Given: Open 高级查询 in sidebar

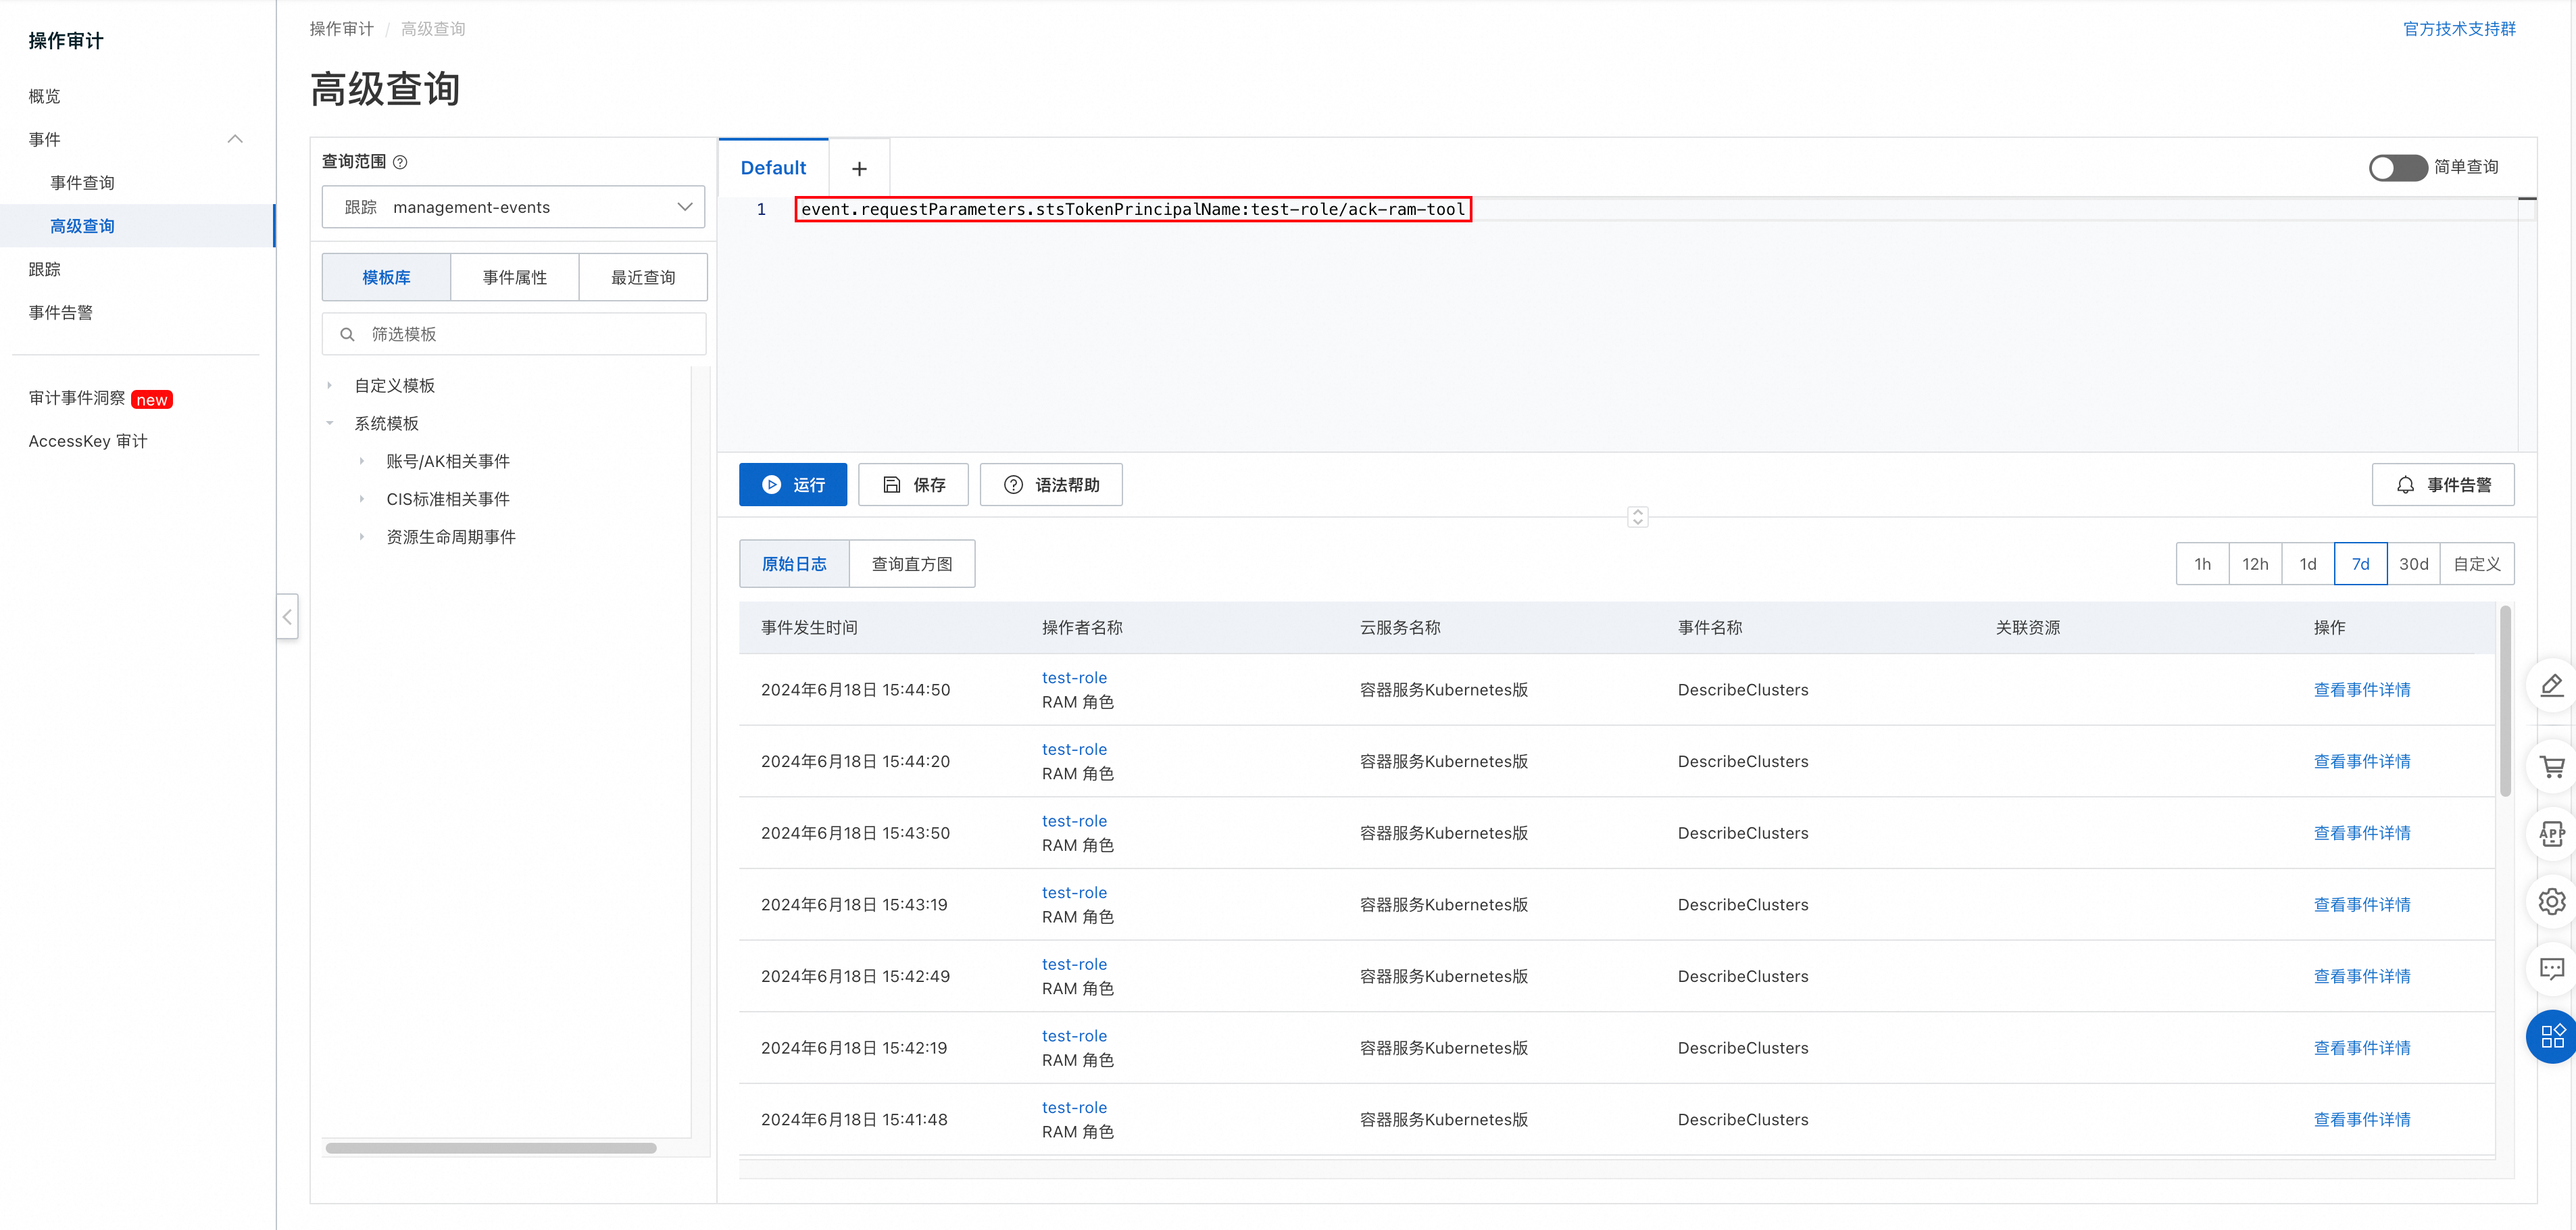Looking at the screenshot, I should pos(83,227).
